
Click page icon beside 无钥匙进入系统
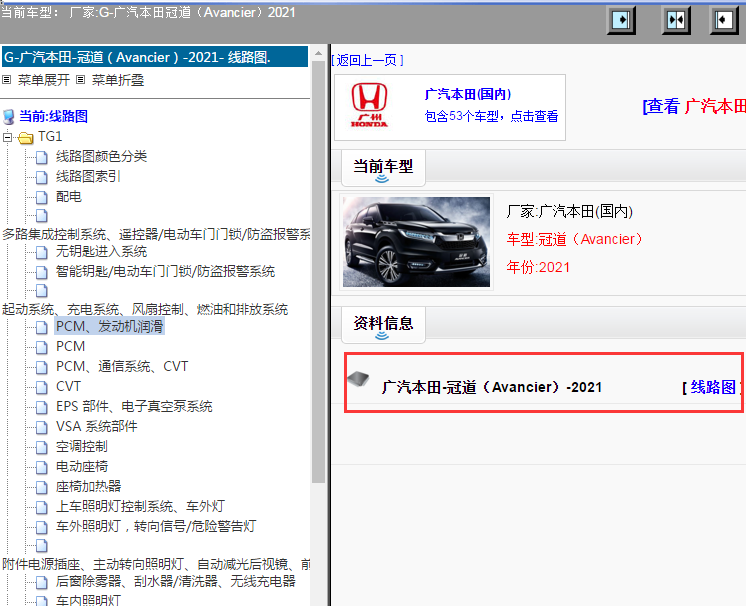coord(42,252)
